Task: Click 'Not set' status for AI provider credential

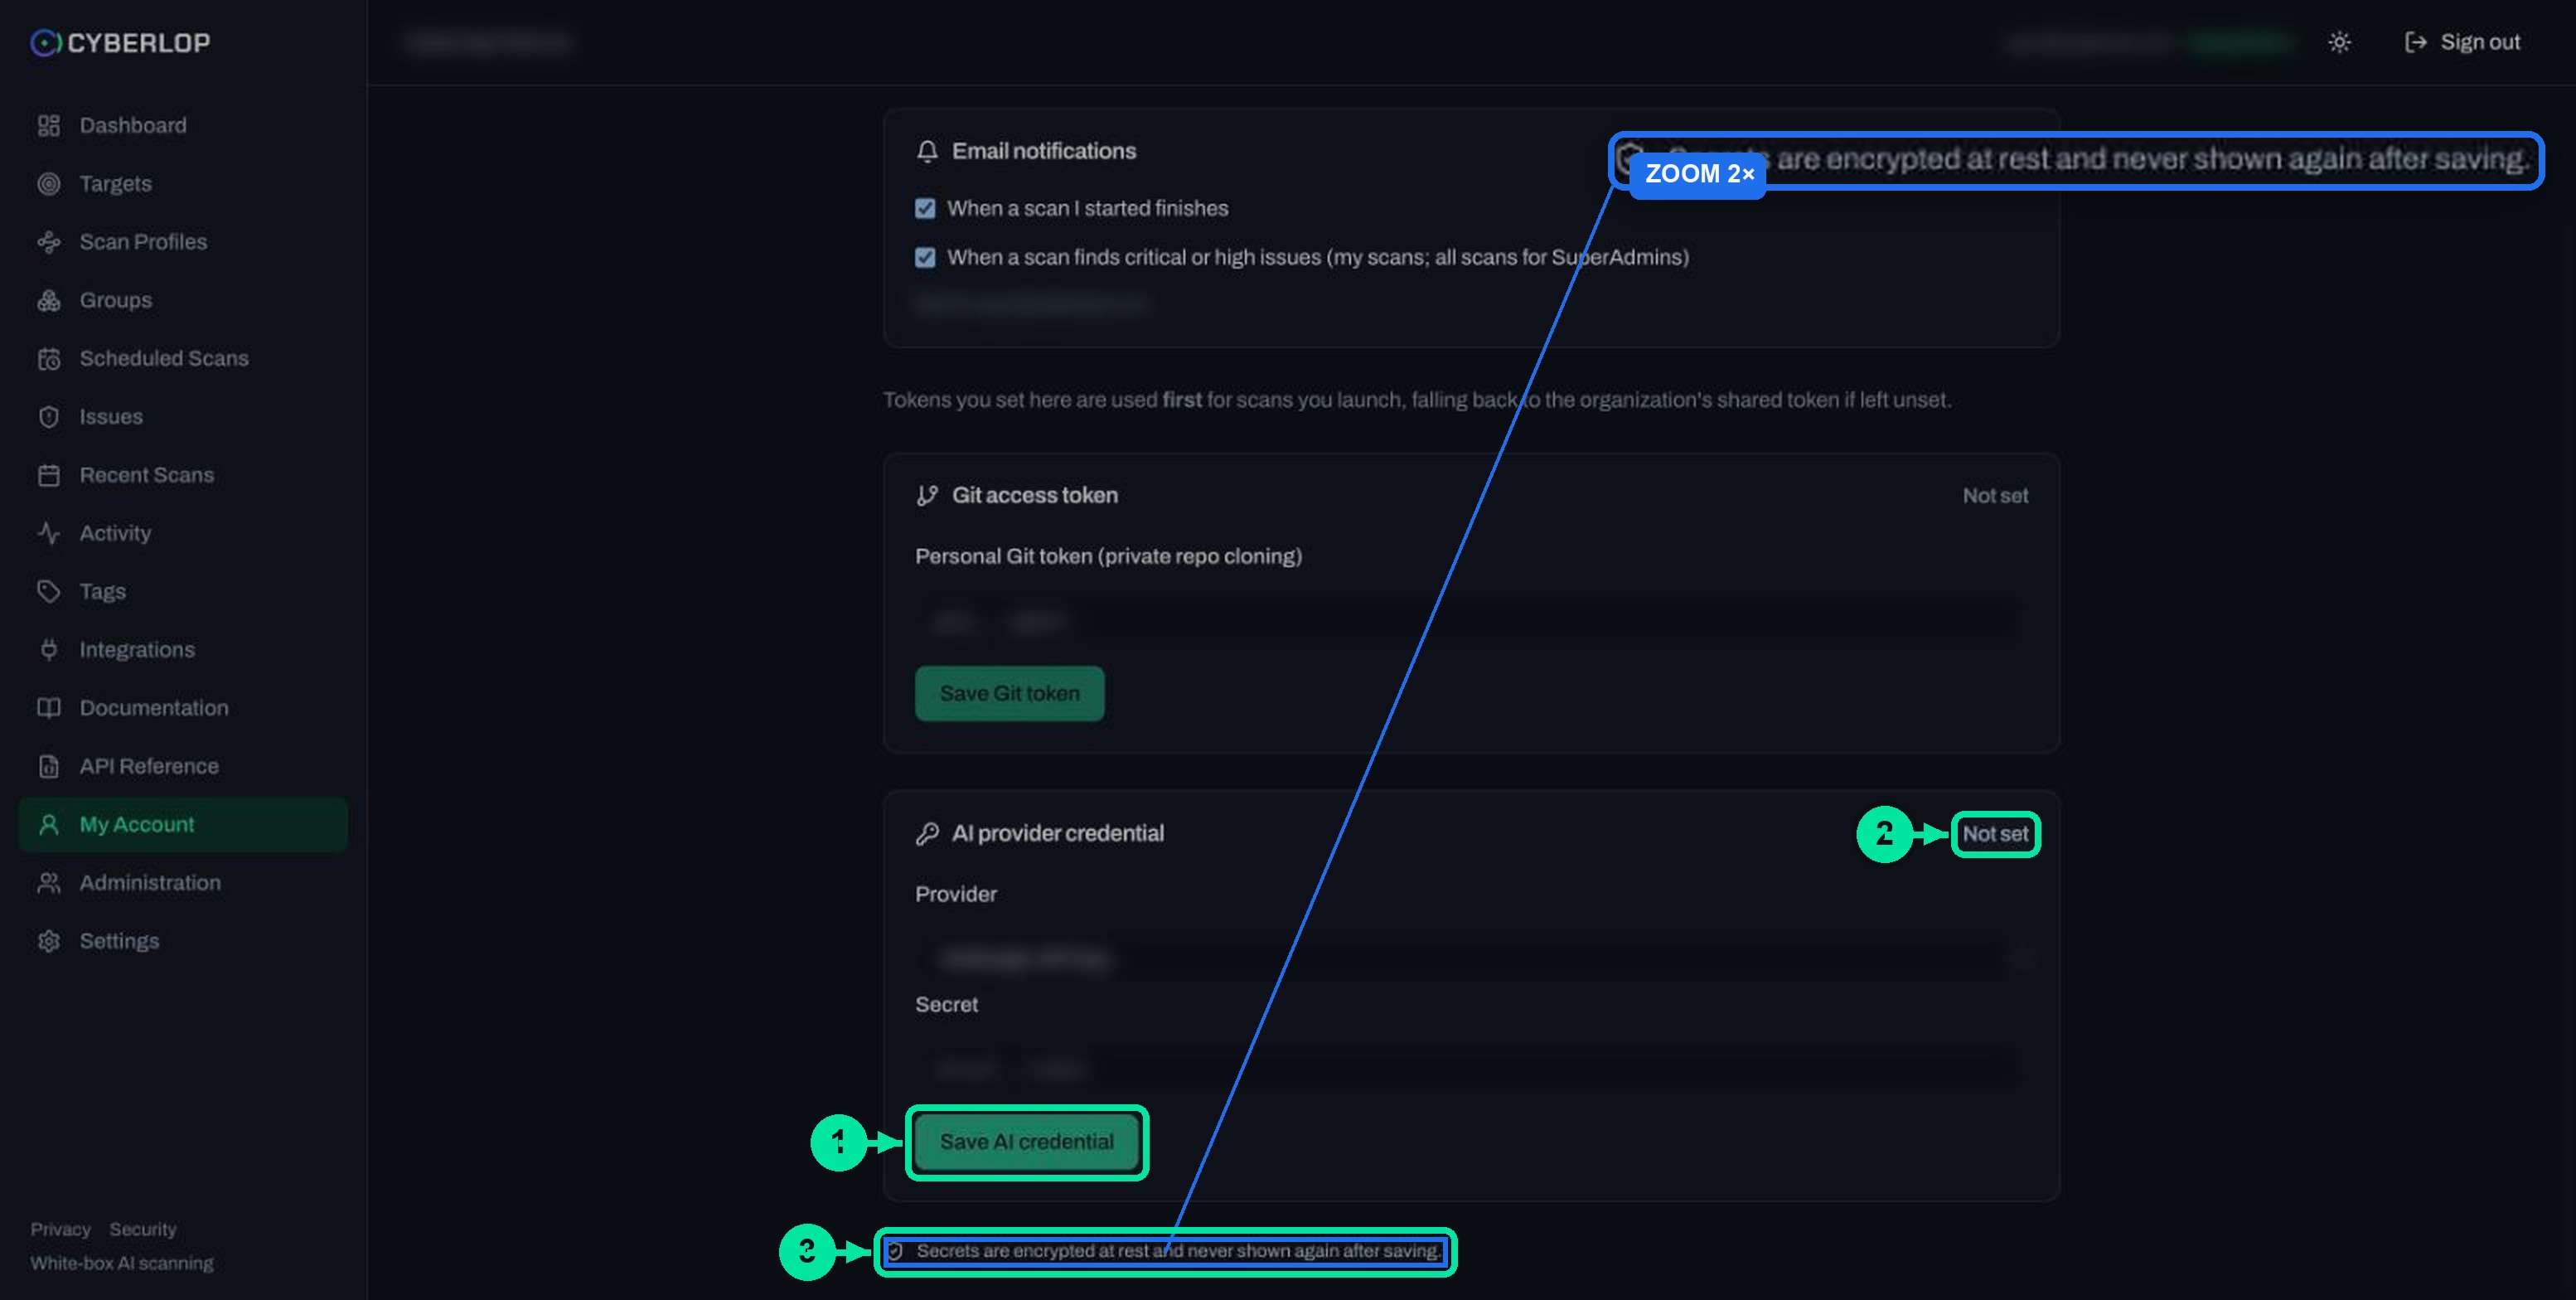Action: click(1995, 834)
